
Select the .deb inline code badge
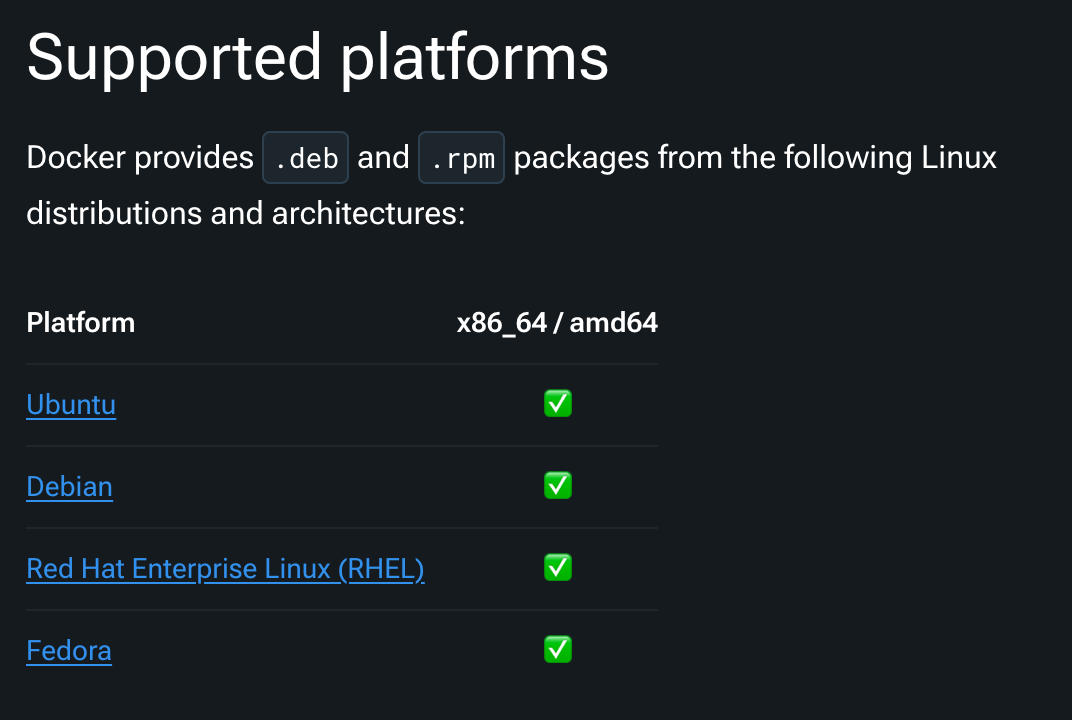(306, 158)
